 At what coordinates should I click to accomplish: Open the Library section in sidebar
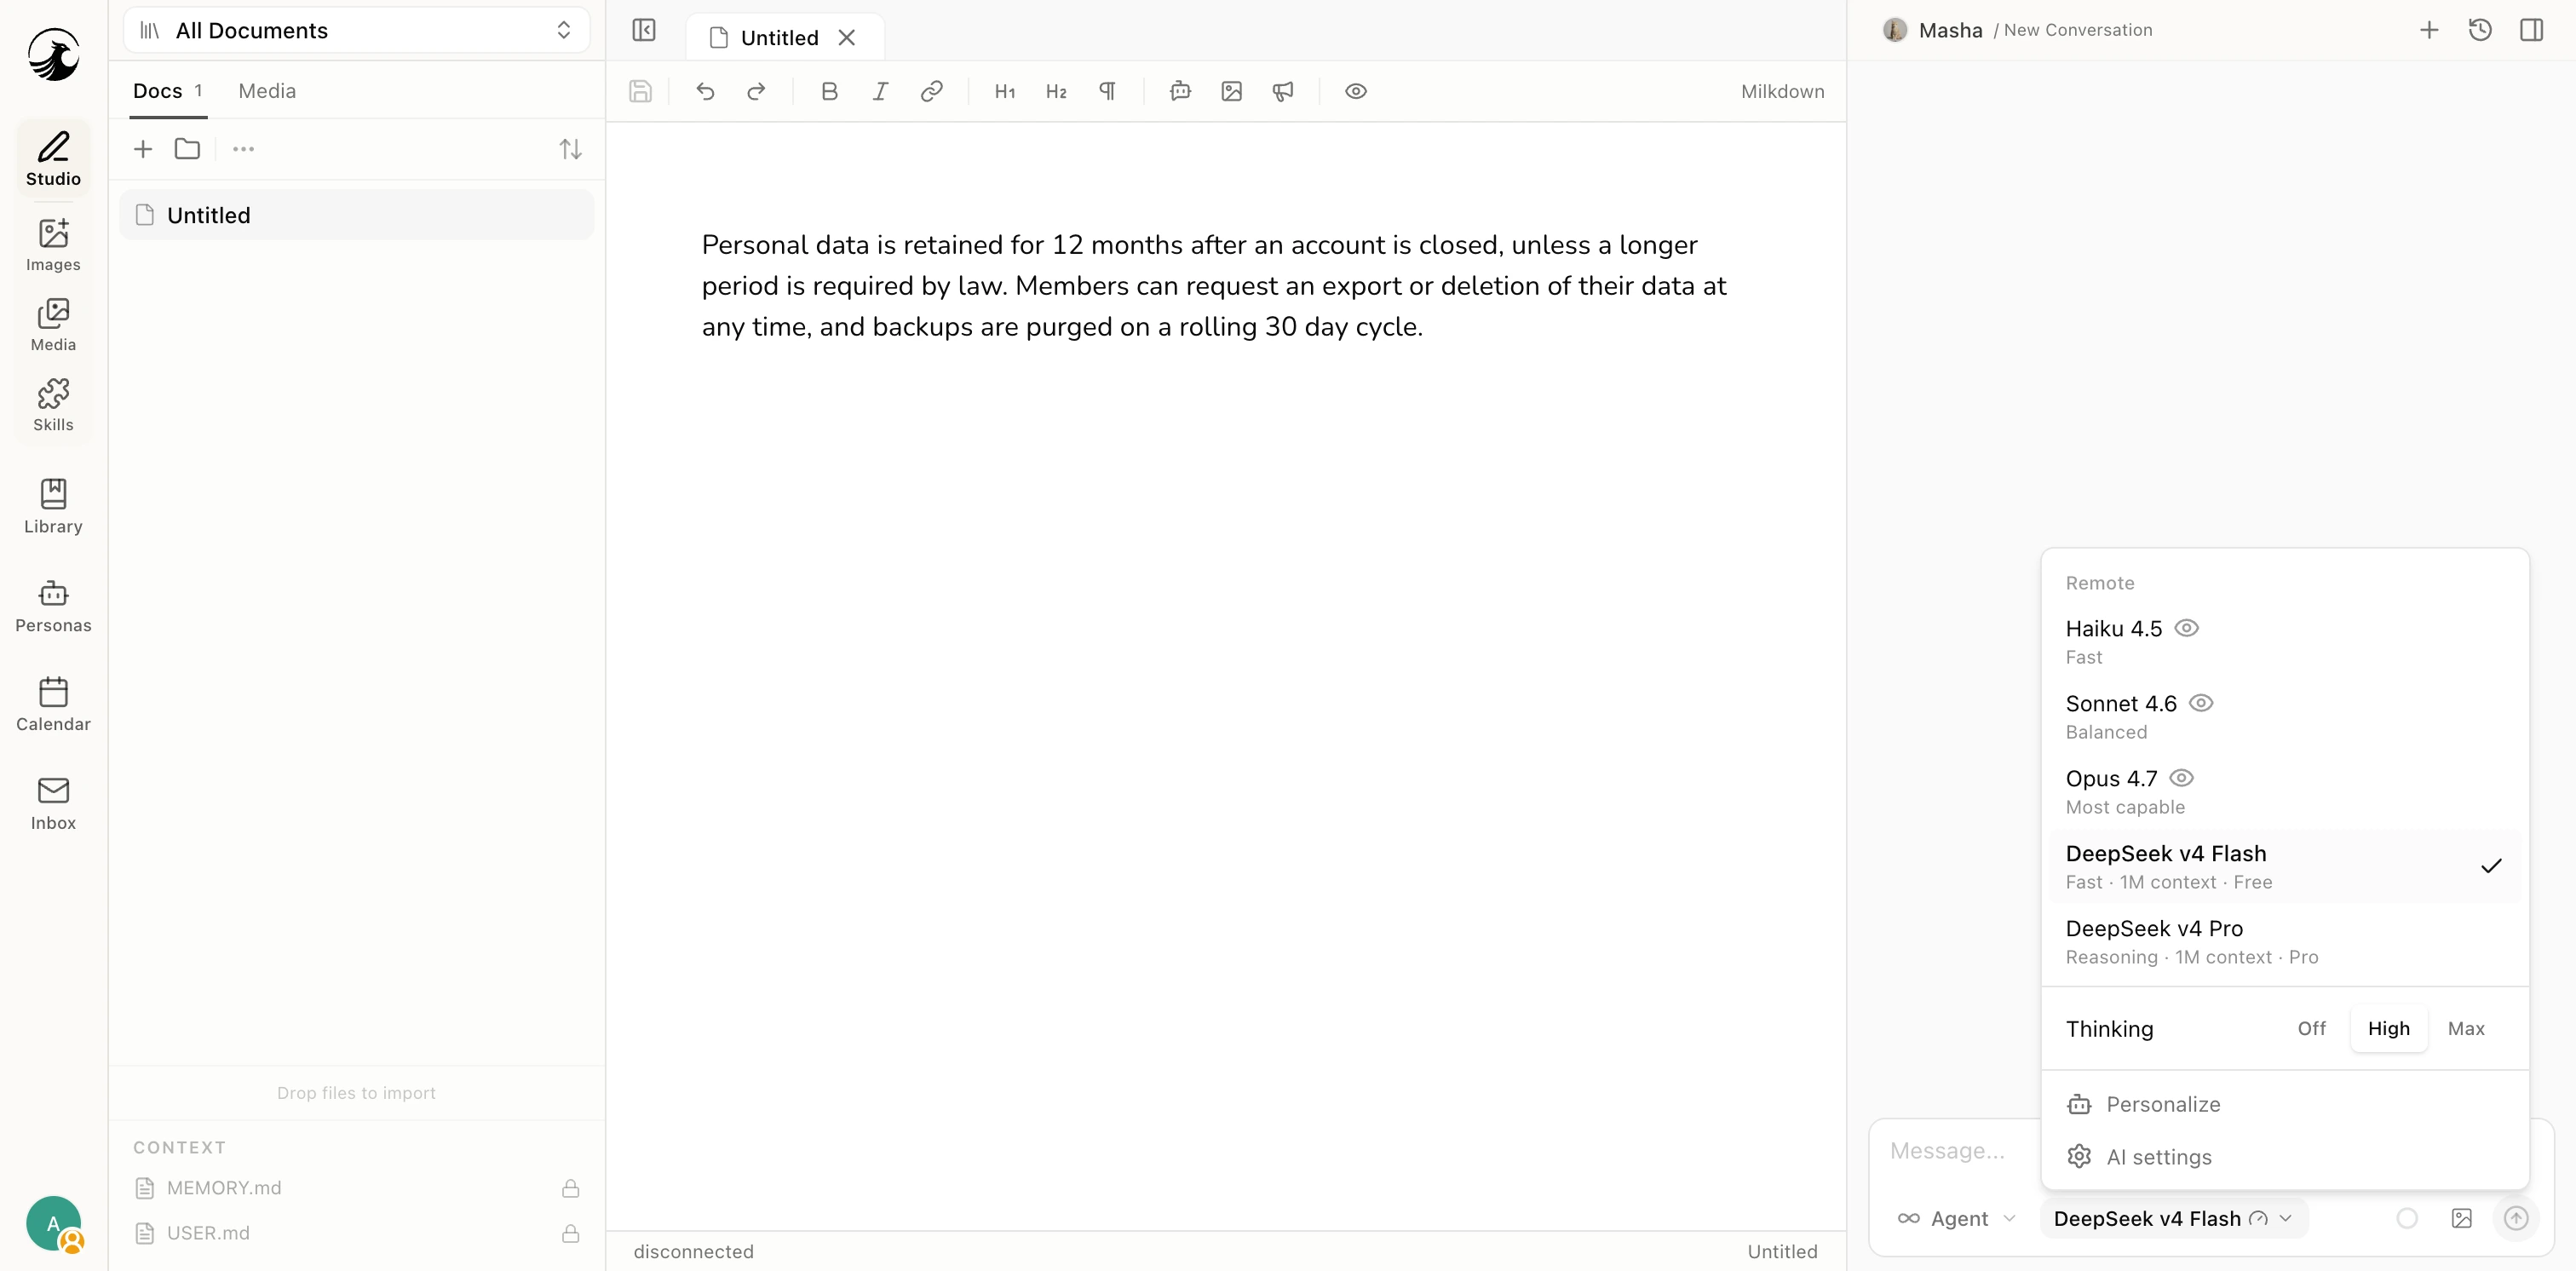(53, 506)
